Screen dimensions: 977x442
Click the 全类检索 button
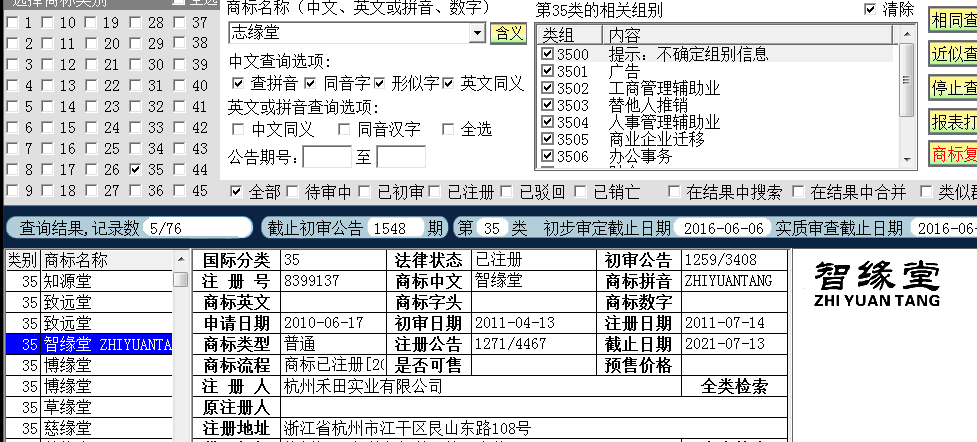tap(735, 387)
